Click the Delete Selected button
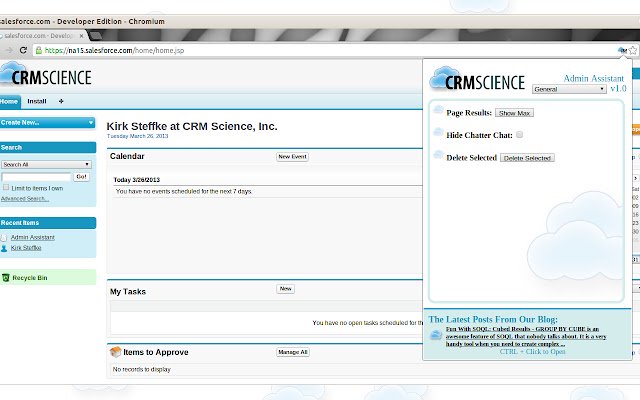 [x=527, y=158]
